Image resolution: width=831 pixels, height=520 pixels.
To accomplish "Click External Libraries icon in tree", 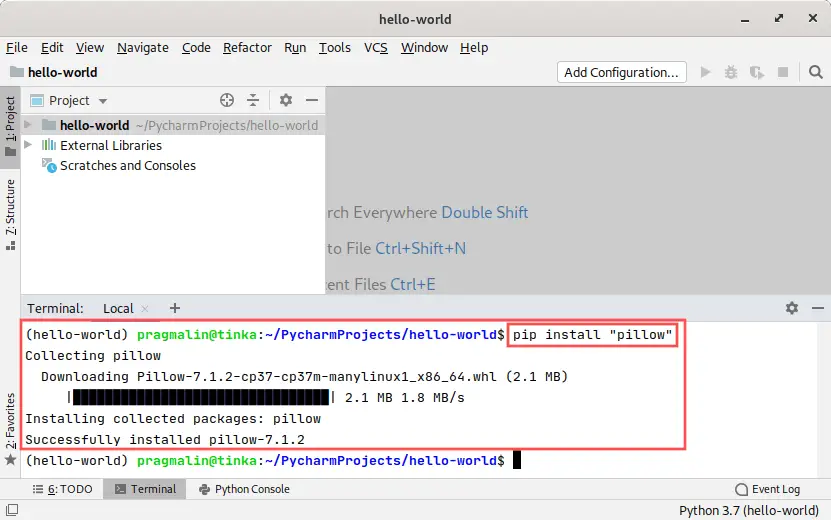I will (x=49, y=145).
